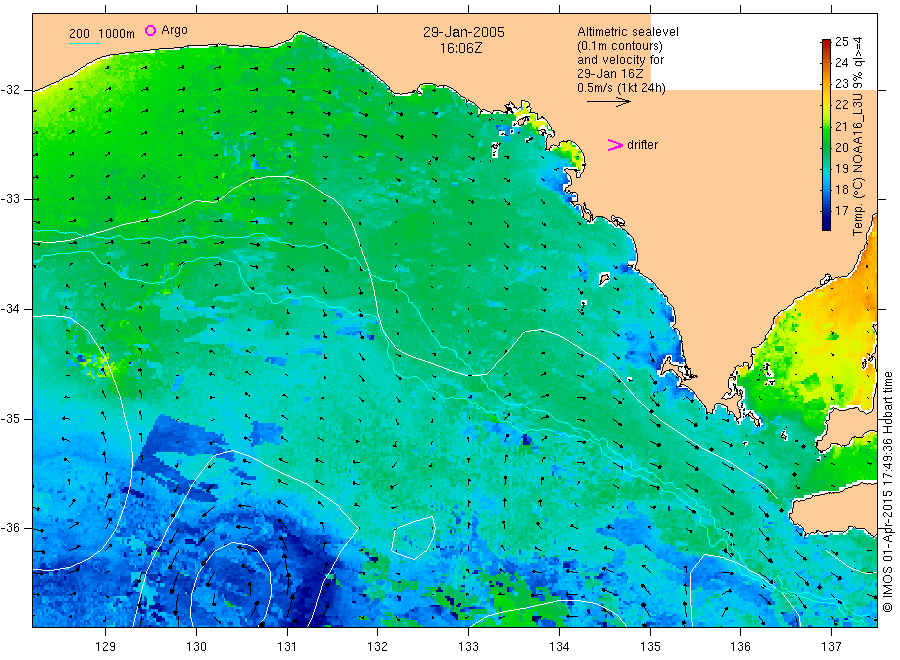The image size is (900, 660).
Task: Click color bar value 17
Action: point(841,211)
